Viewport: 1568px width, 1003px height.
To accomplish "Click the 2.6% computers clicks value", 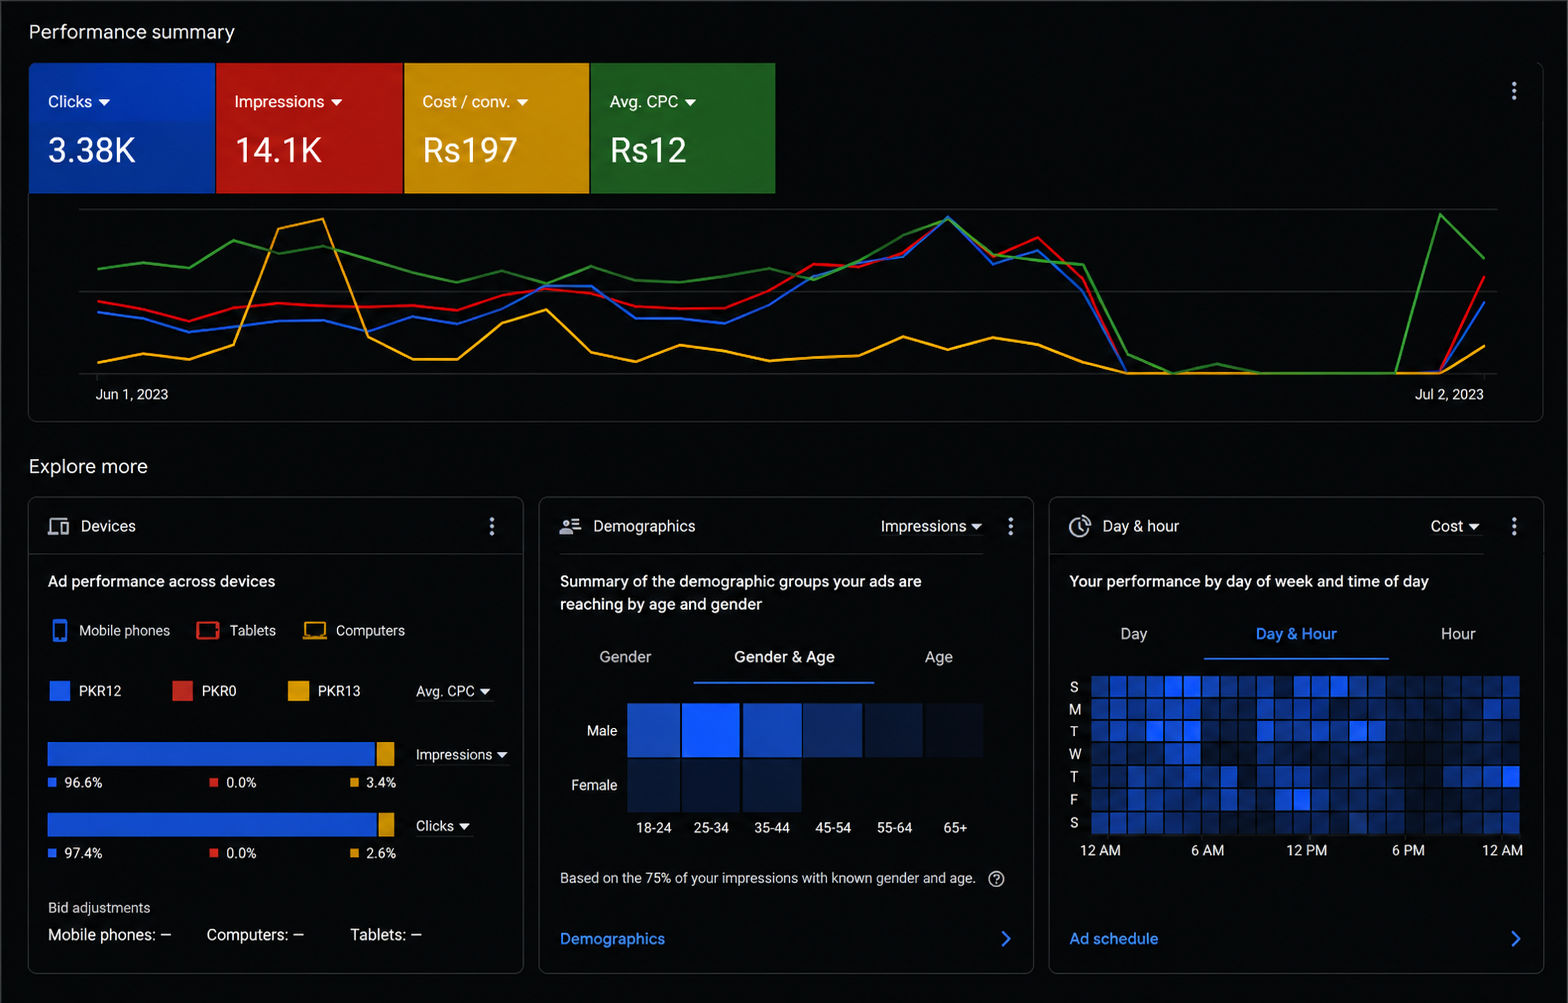I will [x=381, y=853].
